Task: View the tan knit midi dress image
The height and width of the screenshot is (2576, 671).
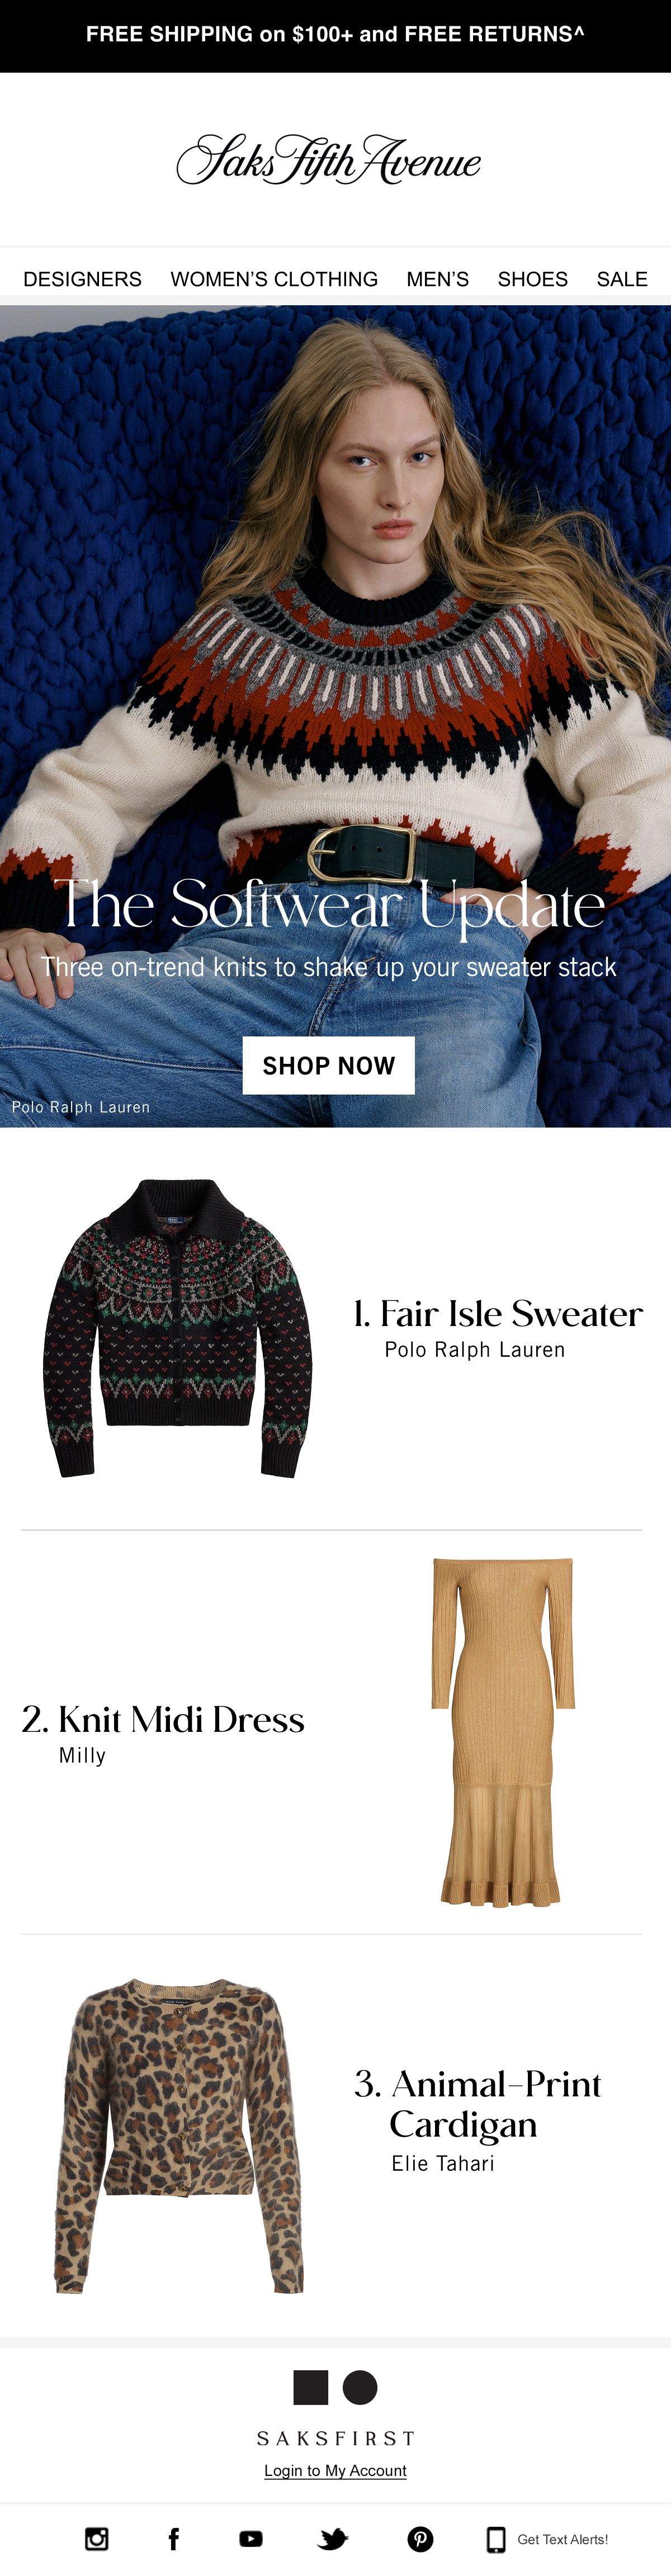Action: [x=503, y=1731]
